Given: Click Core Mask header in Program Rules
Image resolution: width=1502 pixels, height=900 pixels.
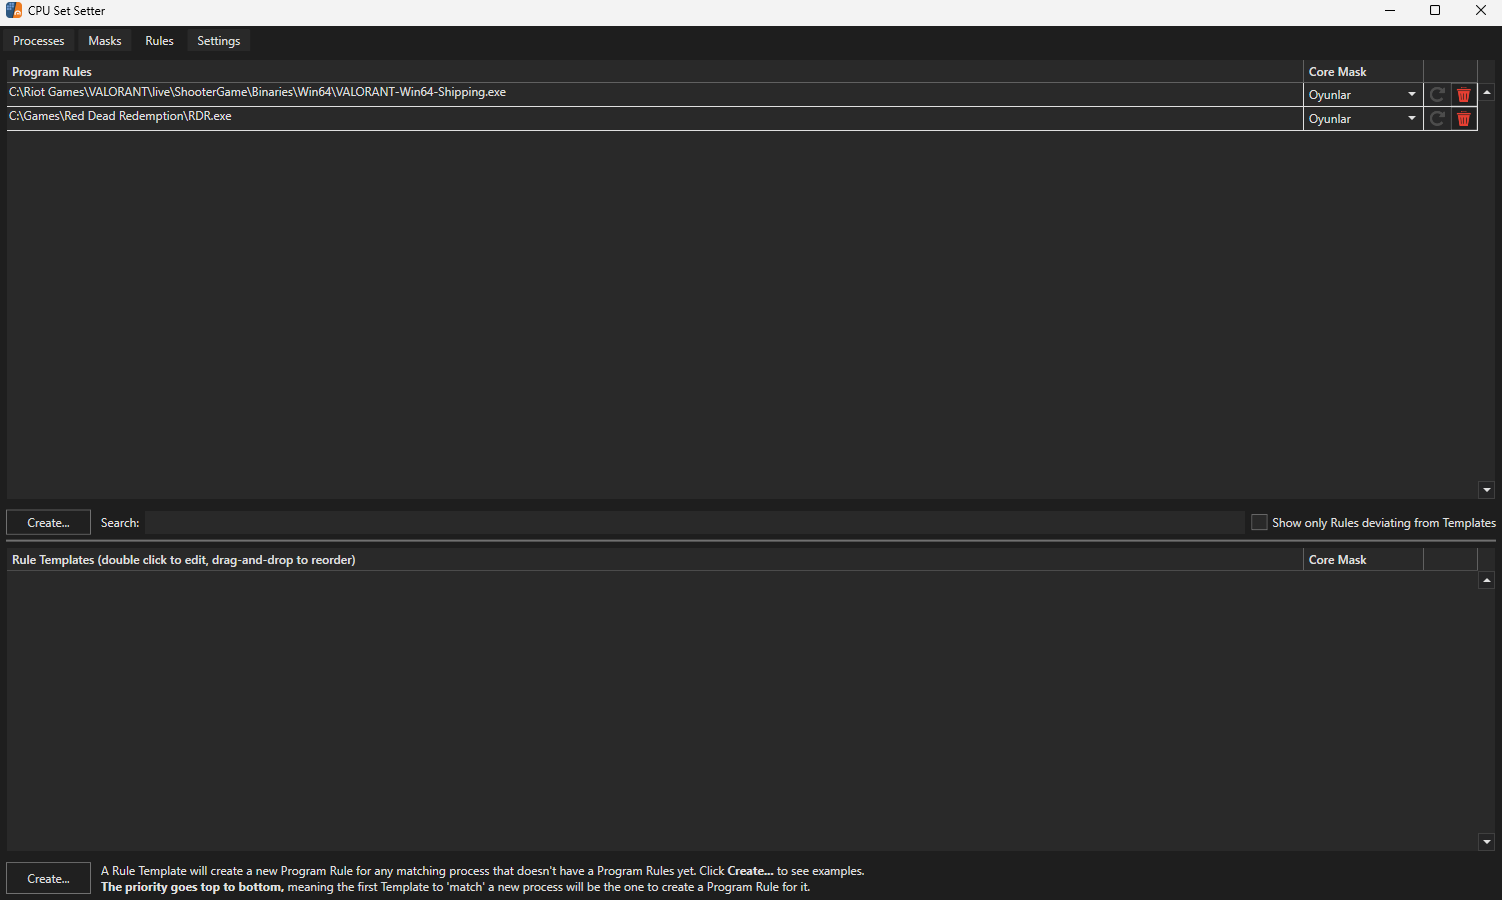Looking at the screenshot, I should (x=1363, y=72).
